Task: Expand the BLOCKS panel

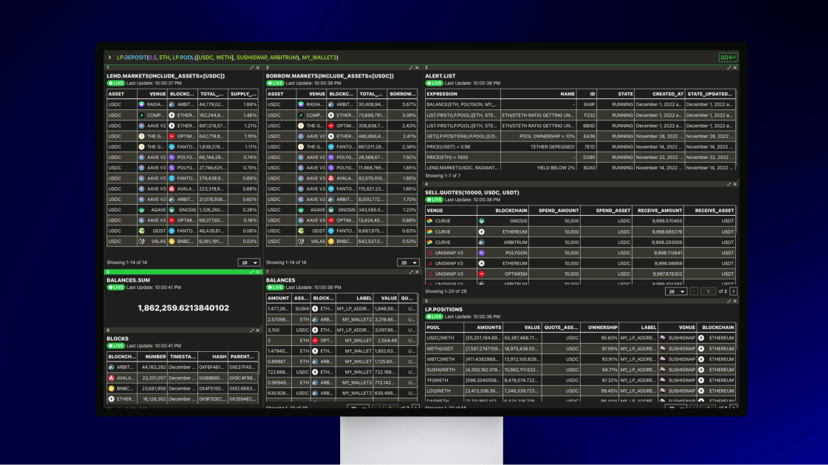Action: point(251,330)
